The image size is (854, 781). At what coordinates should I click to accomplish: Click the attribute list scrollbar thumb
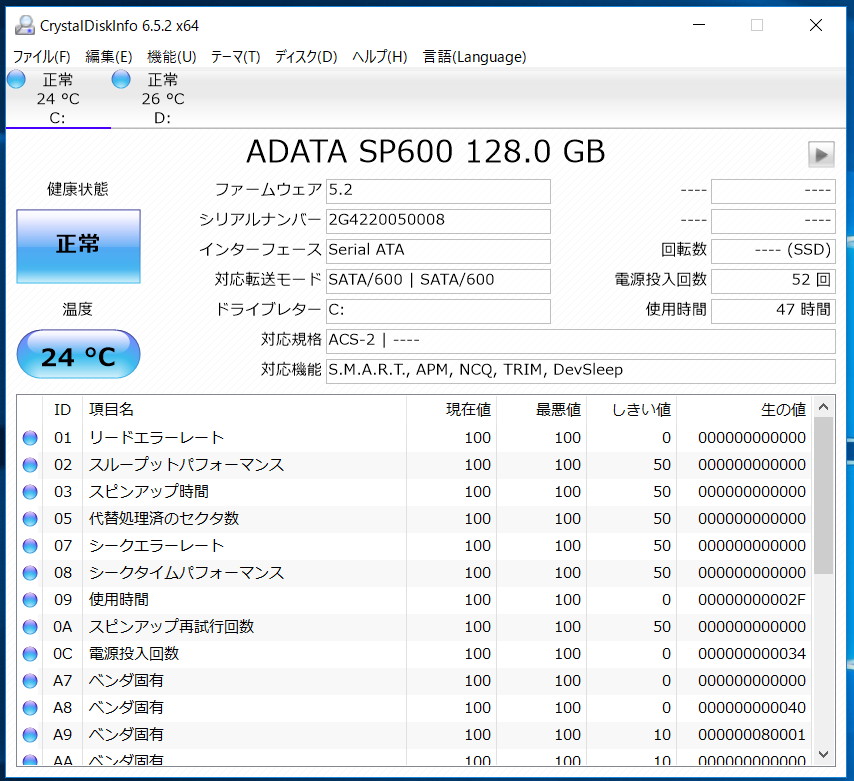pos(824,496)
